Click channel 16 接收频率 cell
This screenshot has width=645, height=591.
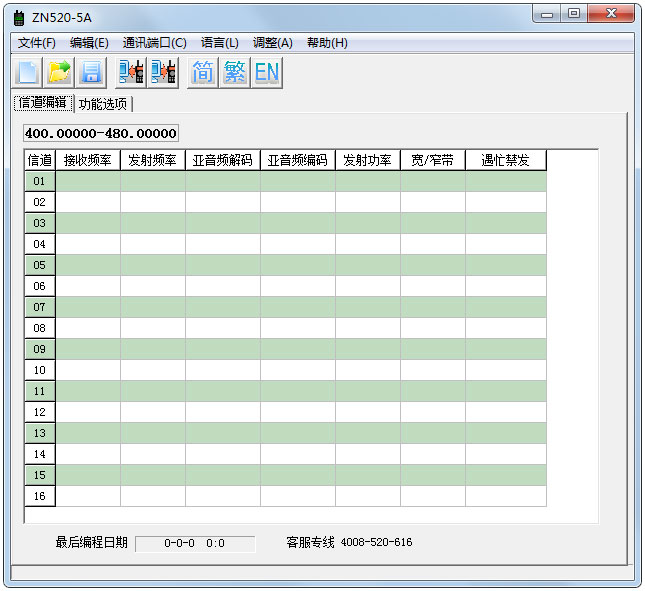click(x=88, y=496)
